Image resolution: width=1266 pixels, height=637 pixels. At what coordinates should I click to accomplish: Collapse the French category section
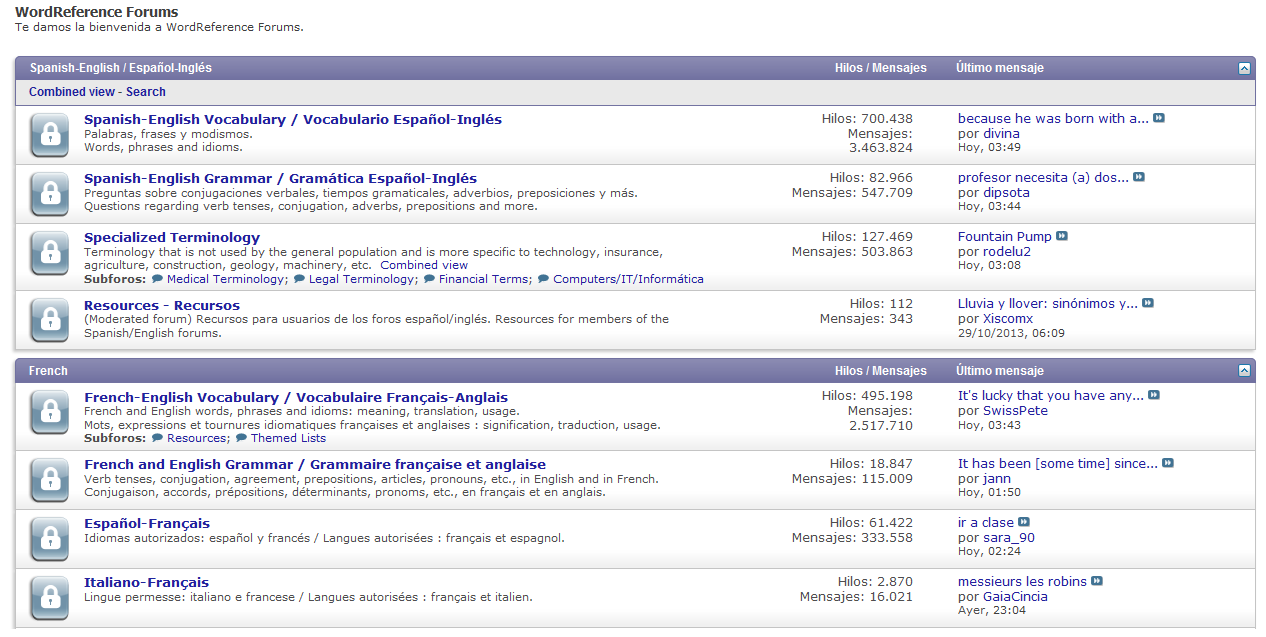[1244, 370]
